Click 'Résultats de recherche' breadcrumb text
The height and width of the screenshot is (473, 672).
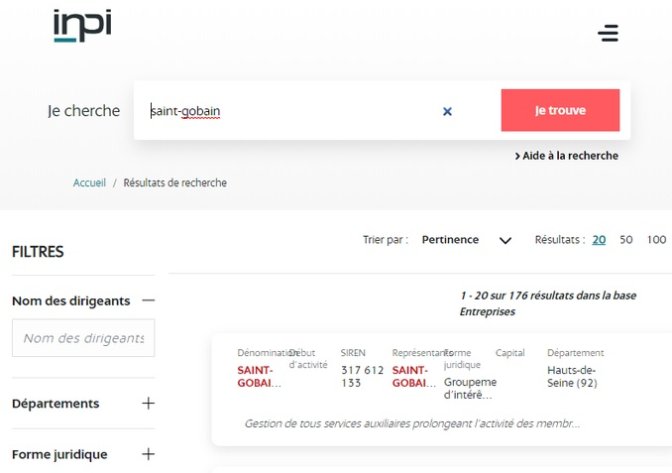[x=175, y=183]
